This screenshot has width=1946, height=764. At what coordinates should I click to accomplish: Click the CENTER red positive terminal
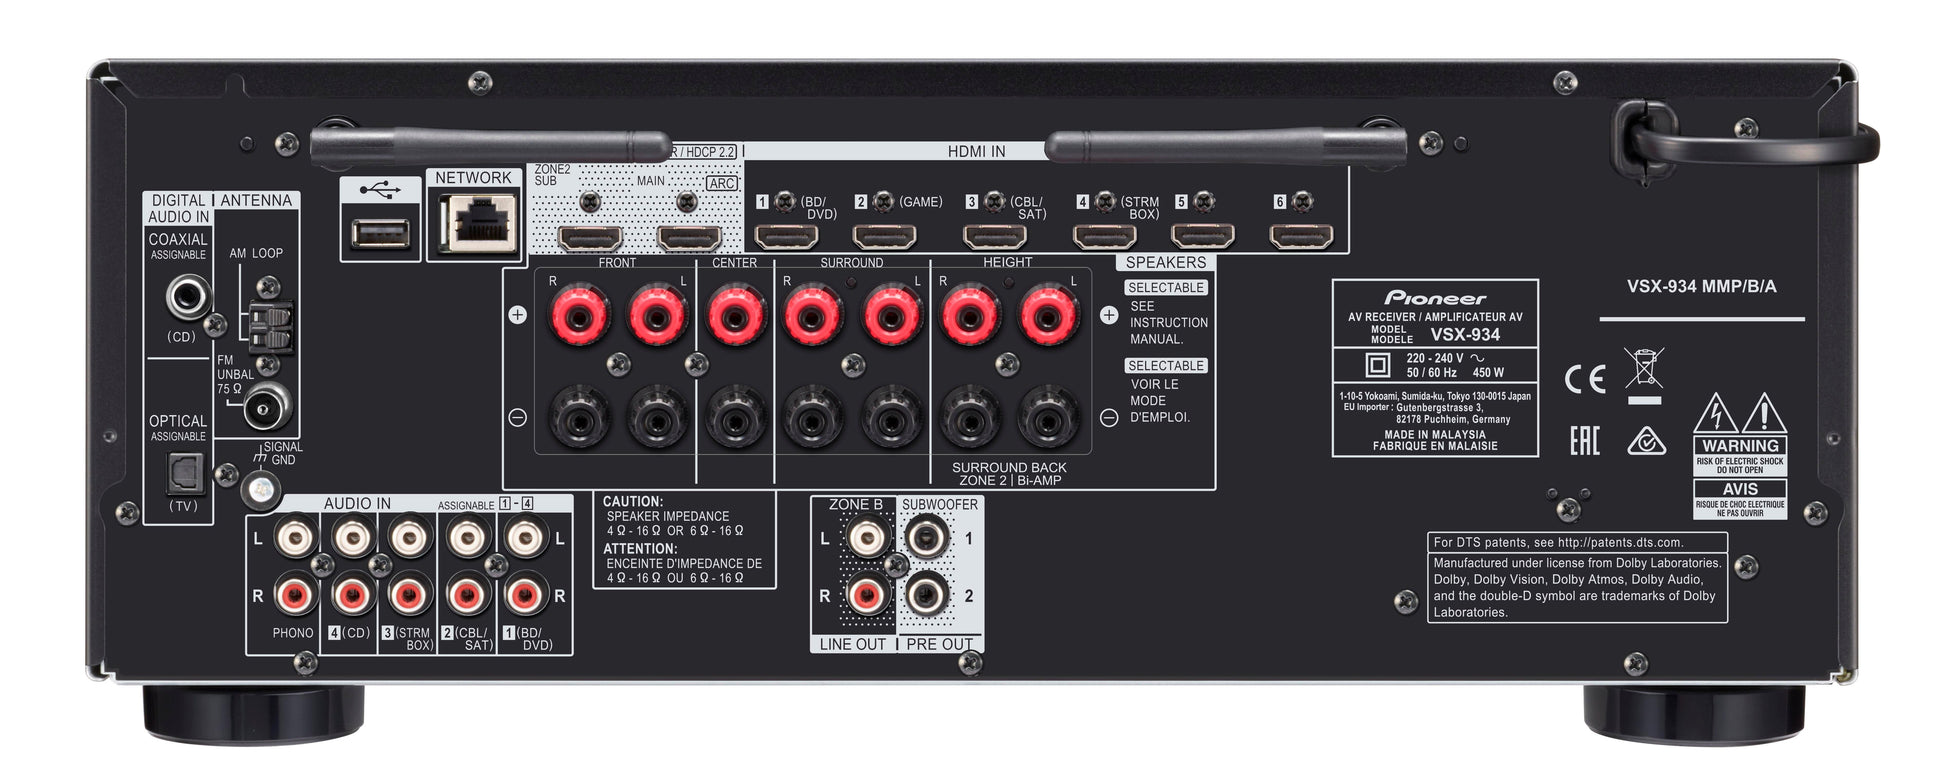point(736,316)
